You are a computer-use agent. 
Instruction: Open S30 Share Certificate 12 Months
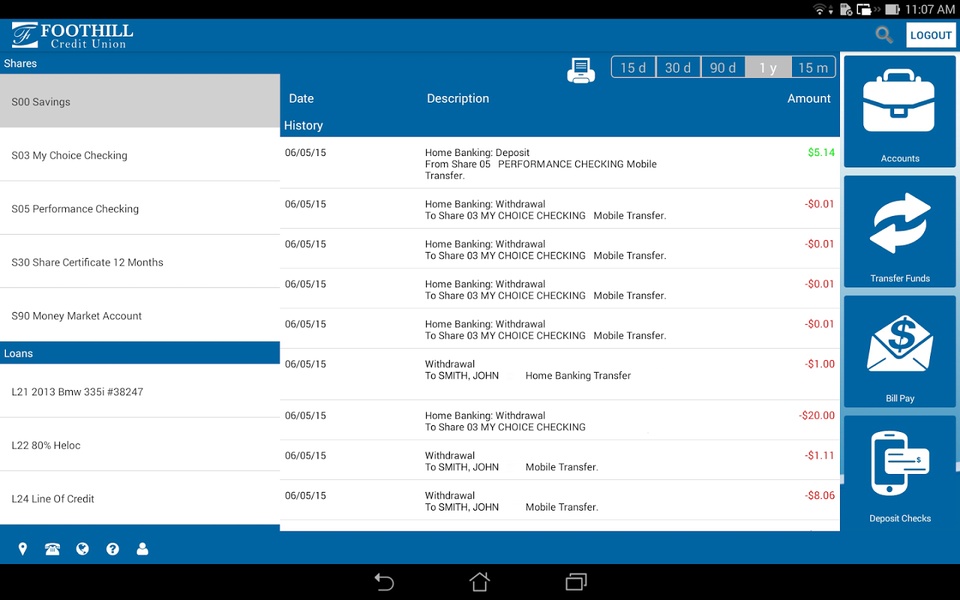click(140, 261)
